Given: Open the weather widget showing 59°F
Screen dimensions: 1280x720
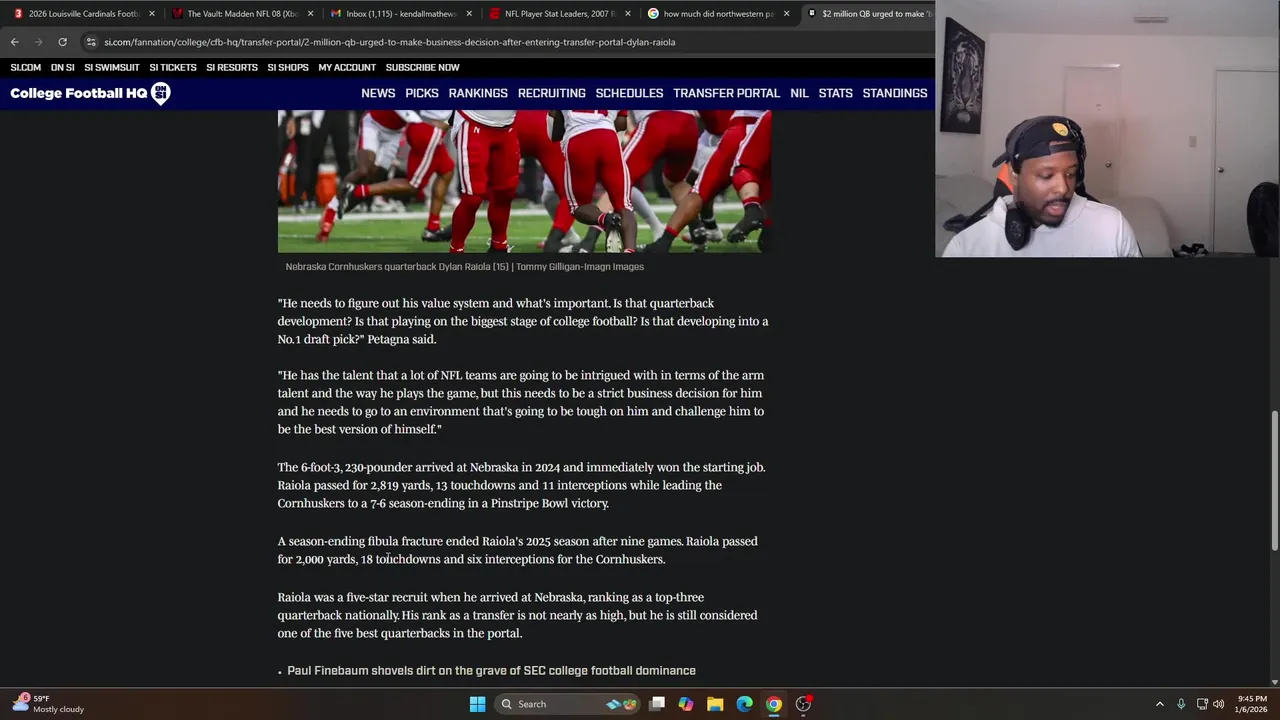Looking at the screenshot, I should 48,704.
